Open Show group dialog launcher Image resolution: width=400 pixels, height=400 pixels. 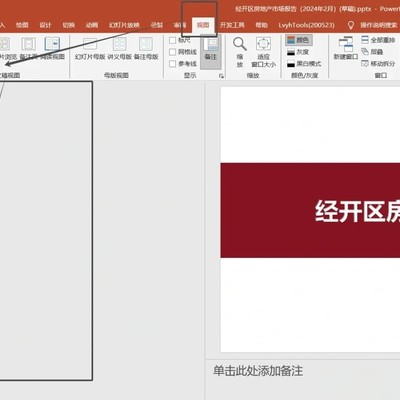[x=221, y=76]
